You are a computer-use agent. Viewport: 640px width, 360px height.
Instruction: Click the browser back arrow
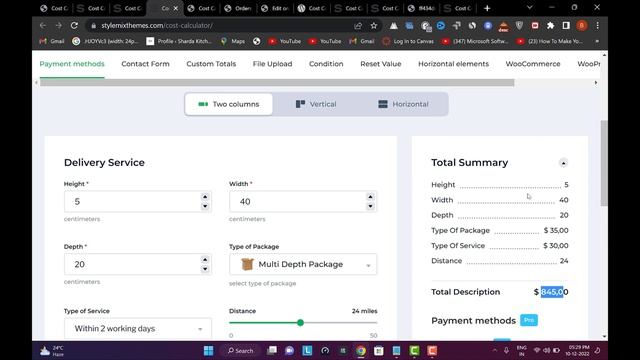(x=43, y=25)
